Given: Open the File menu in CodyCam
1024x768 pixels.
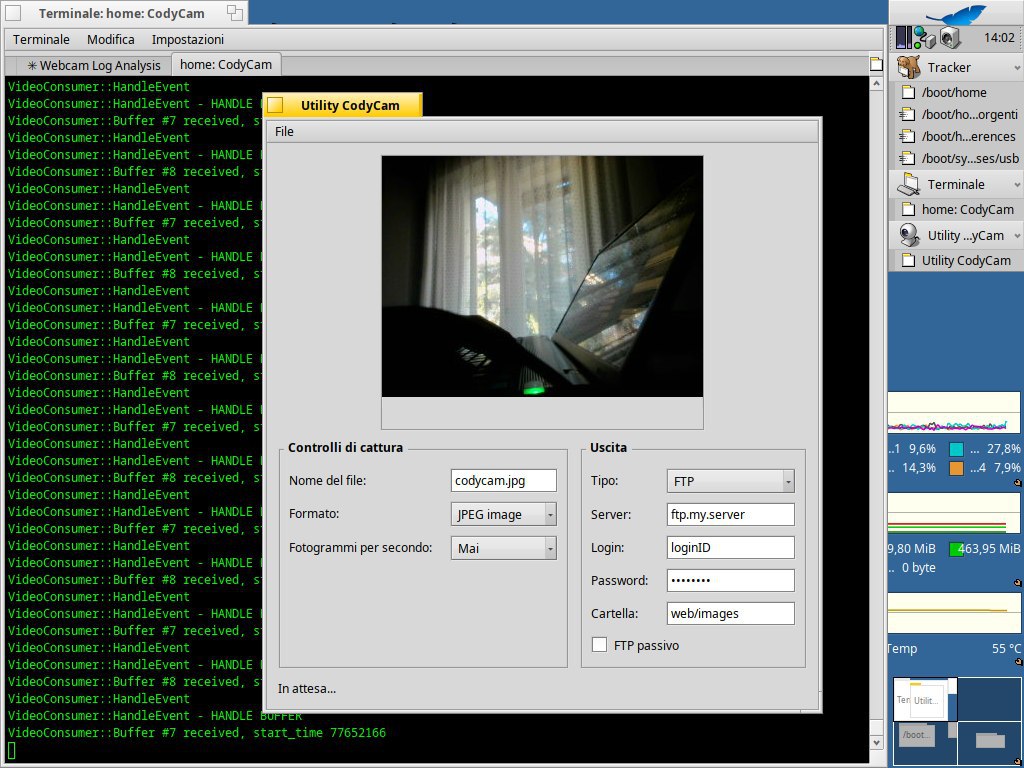Looking at the screenshot, I should tap(284, 131).
